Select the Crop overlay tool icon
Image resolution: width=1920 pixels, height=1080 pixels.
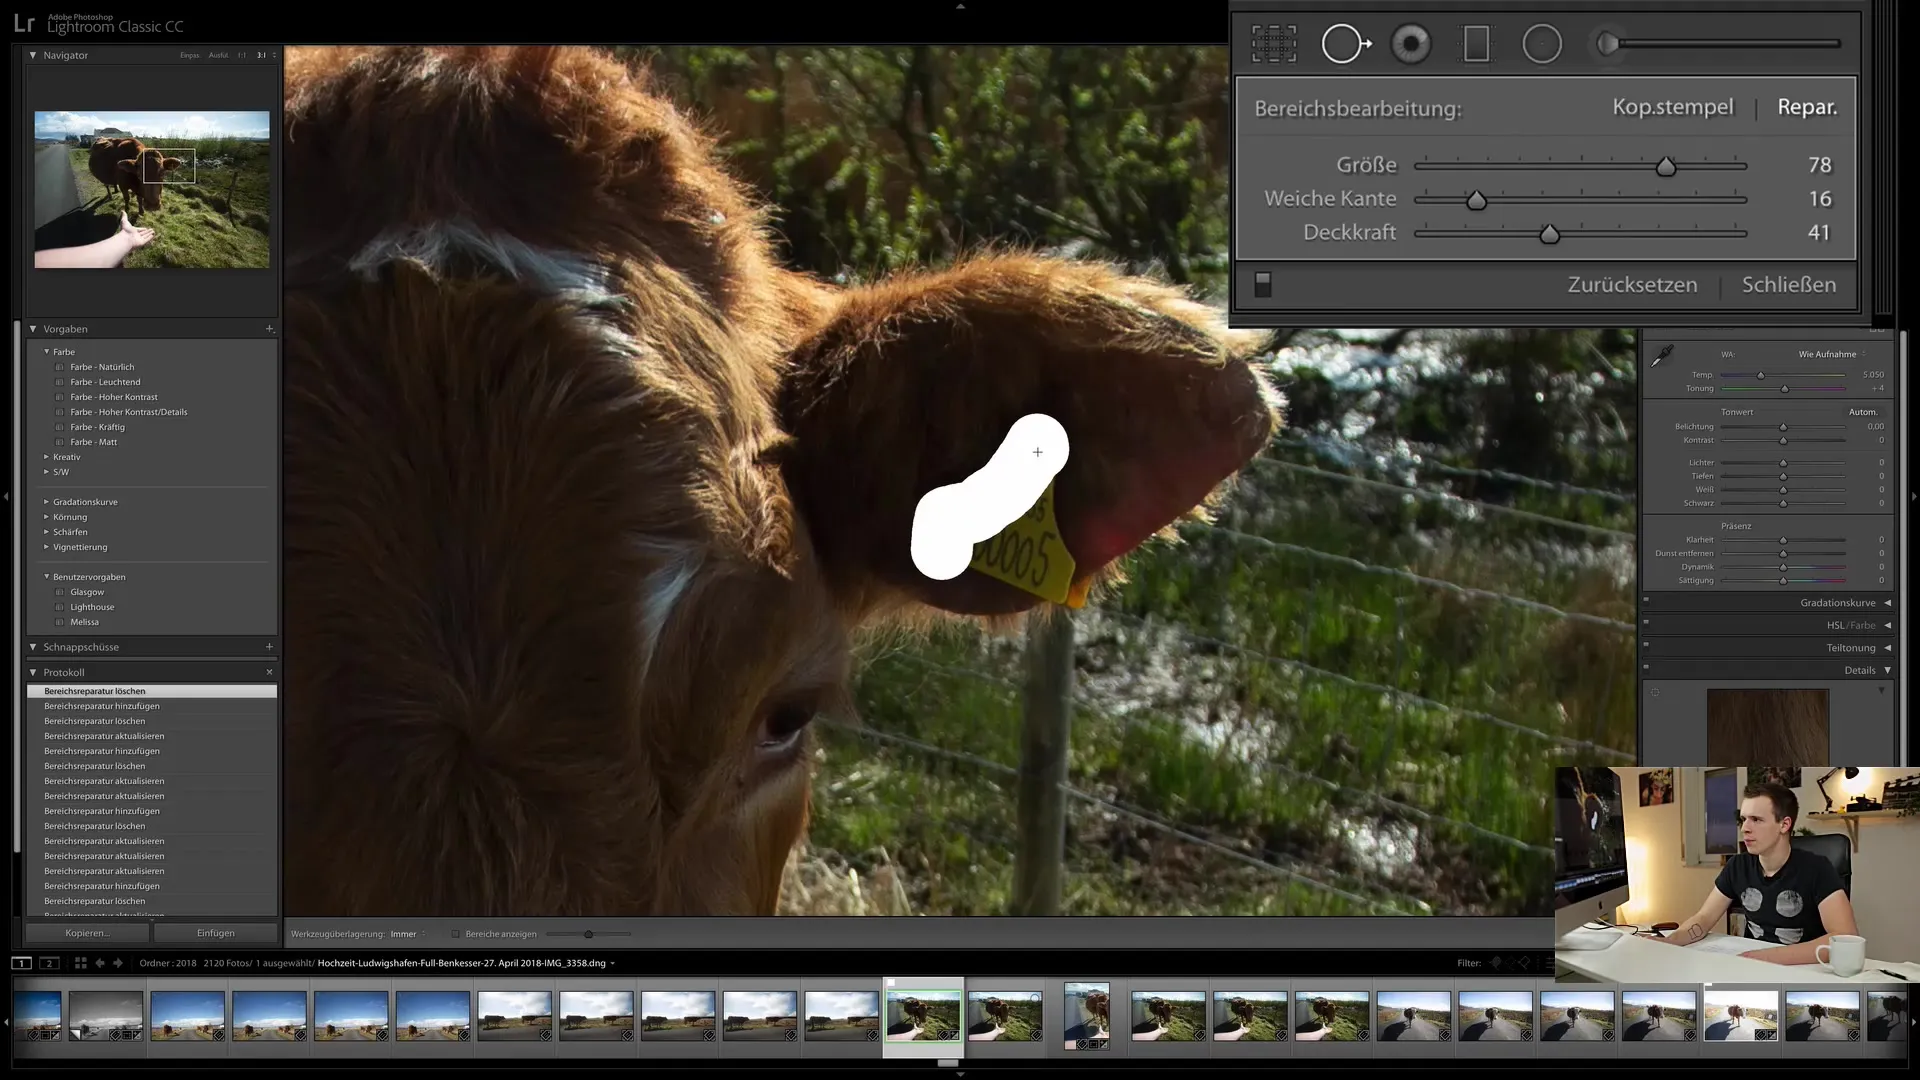click(x=1273, y=44)
